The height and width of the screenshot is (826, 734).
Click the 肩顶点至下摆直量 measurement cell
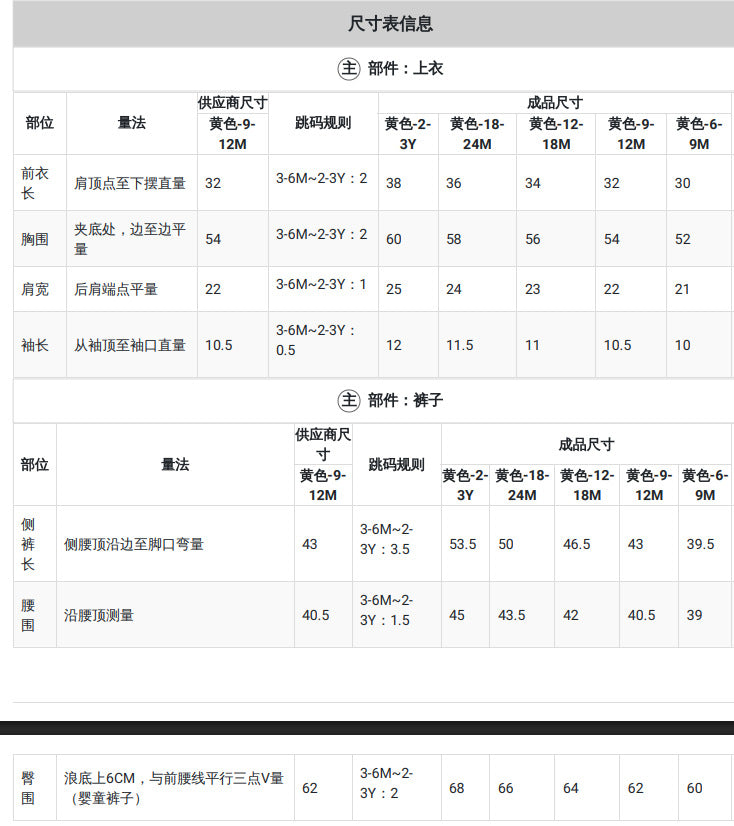(x=132, y=183)
